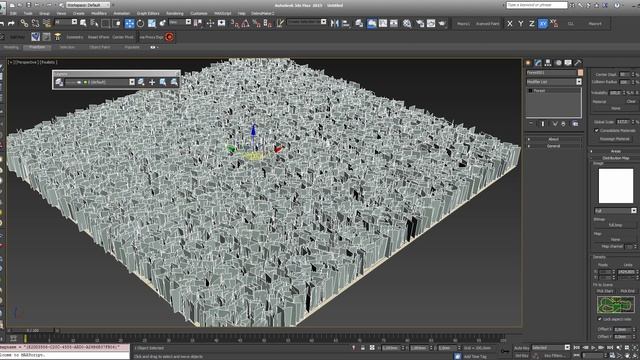The height and width of the screenshot is (360, 640).
Task: Click the Render teapot icon
Action: click(x=442, y=23)
